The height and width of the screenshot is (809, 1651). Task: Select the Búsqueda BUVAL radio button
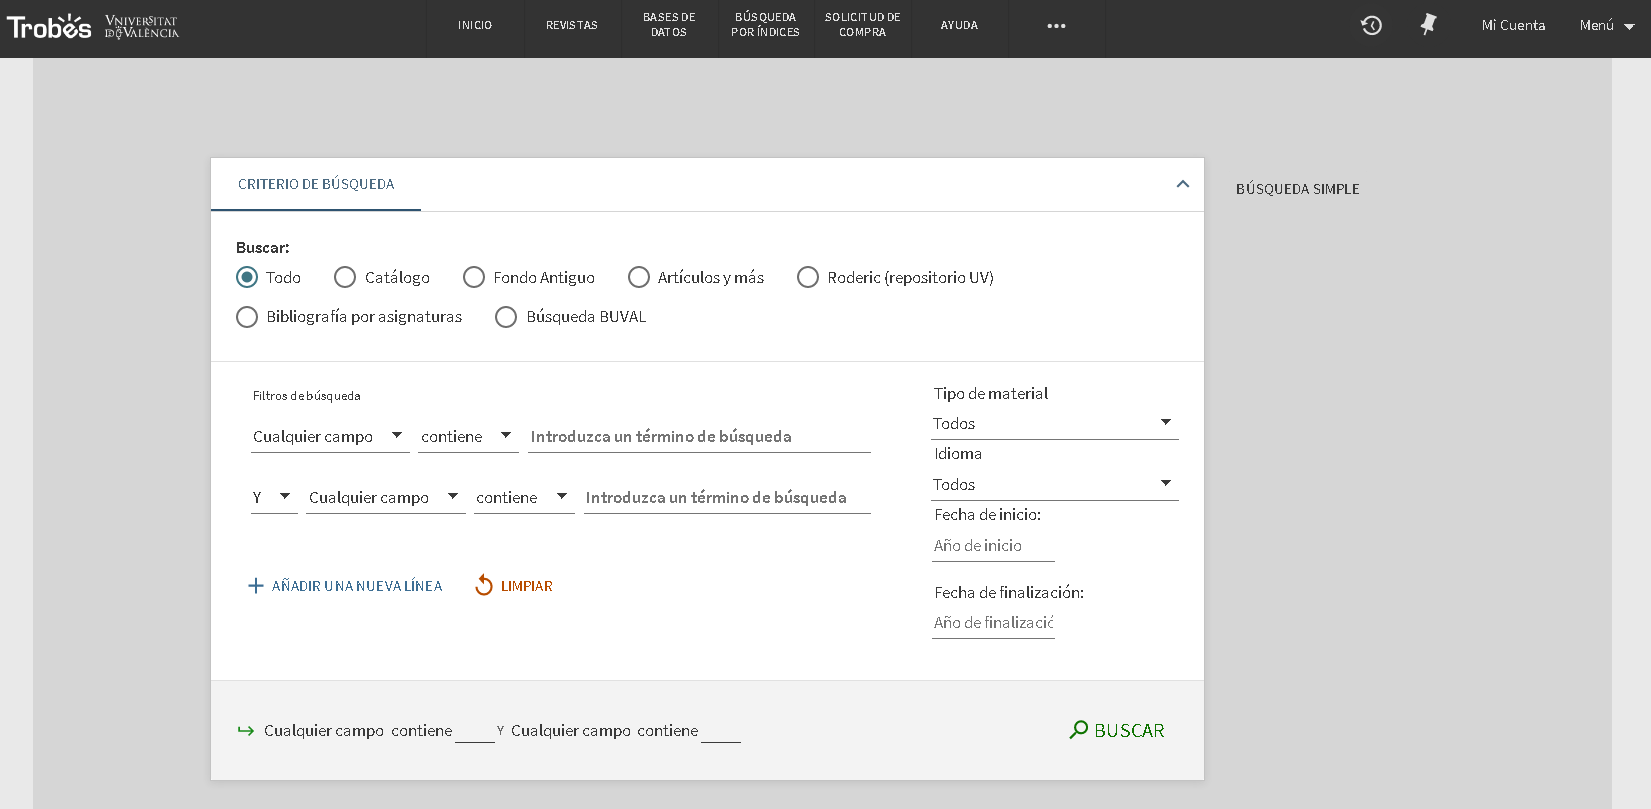pyautogui.click(x=506, y=317)
